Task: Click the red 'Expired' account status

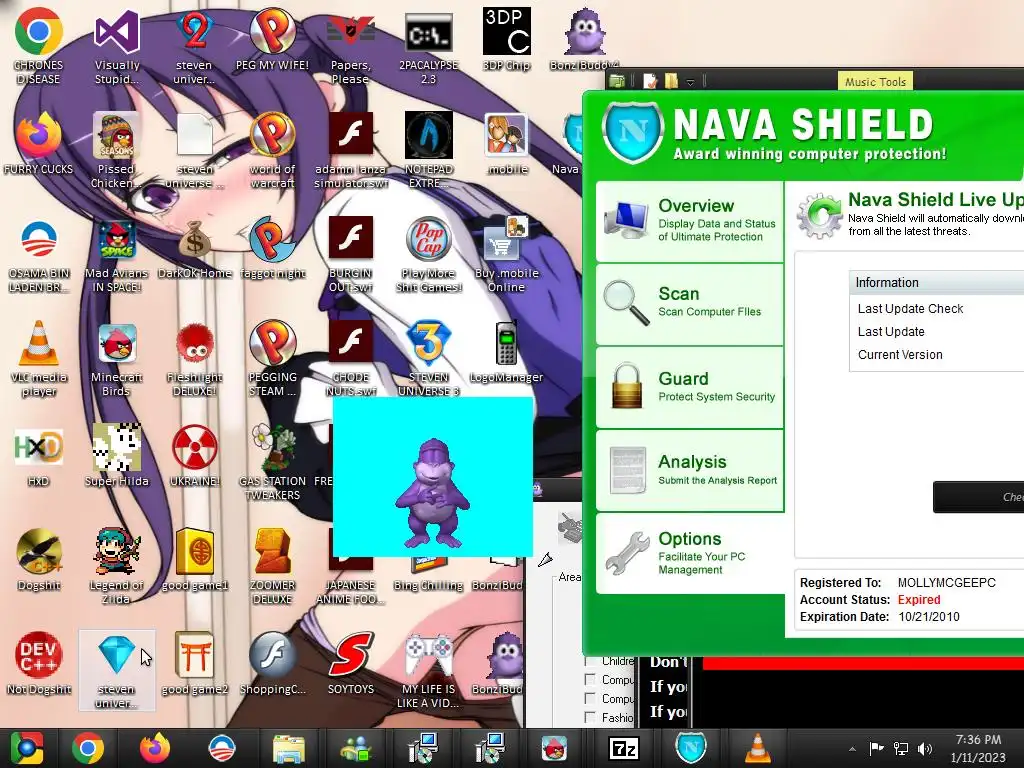Action: (919, 600)
